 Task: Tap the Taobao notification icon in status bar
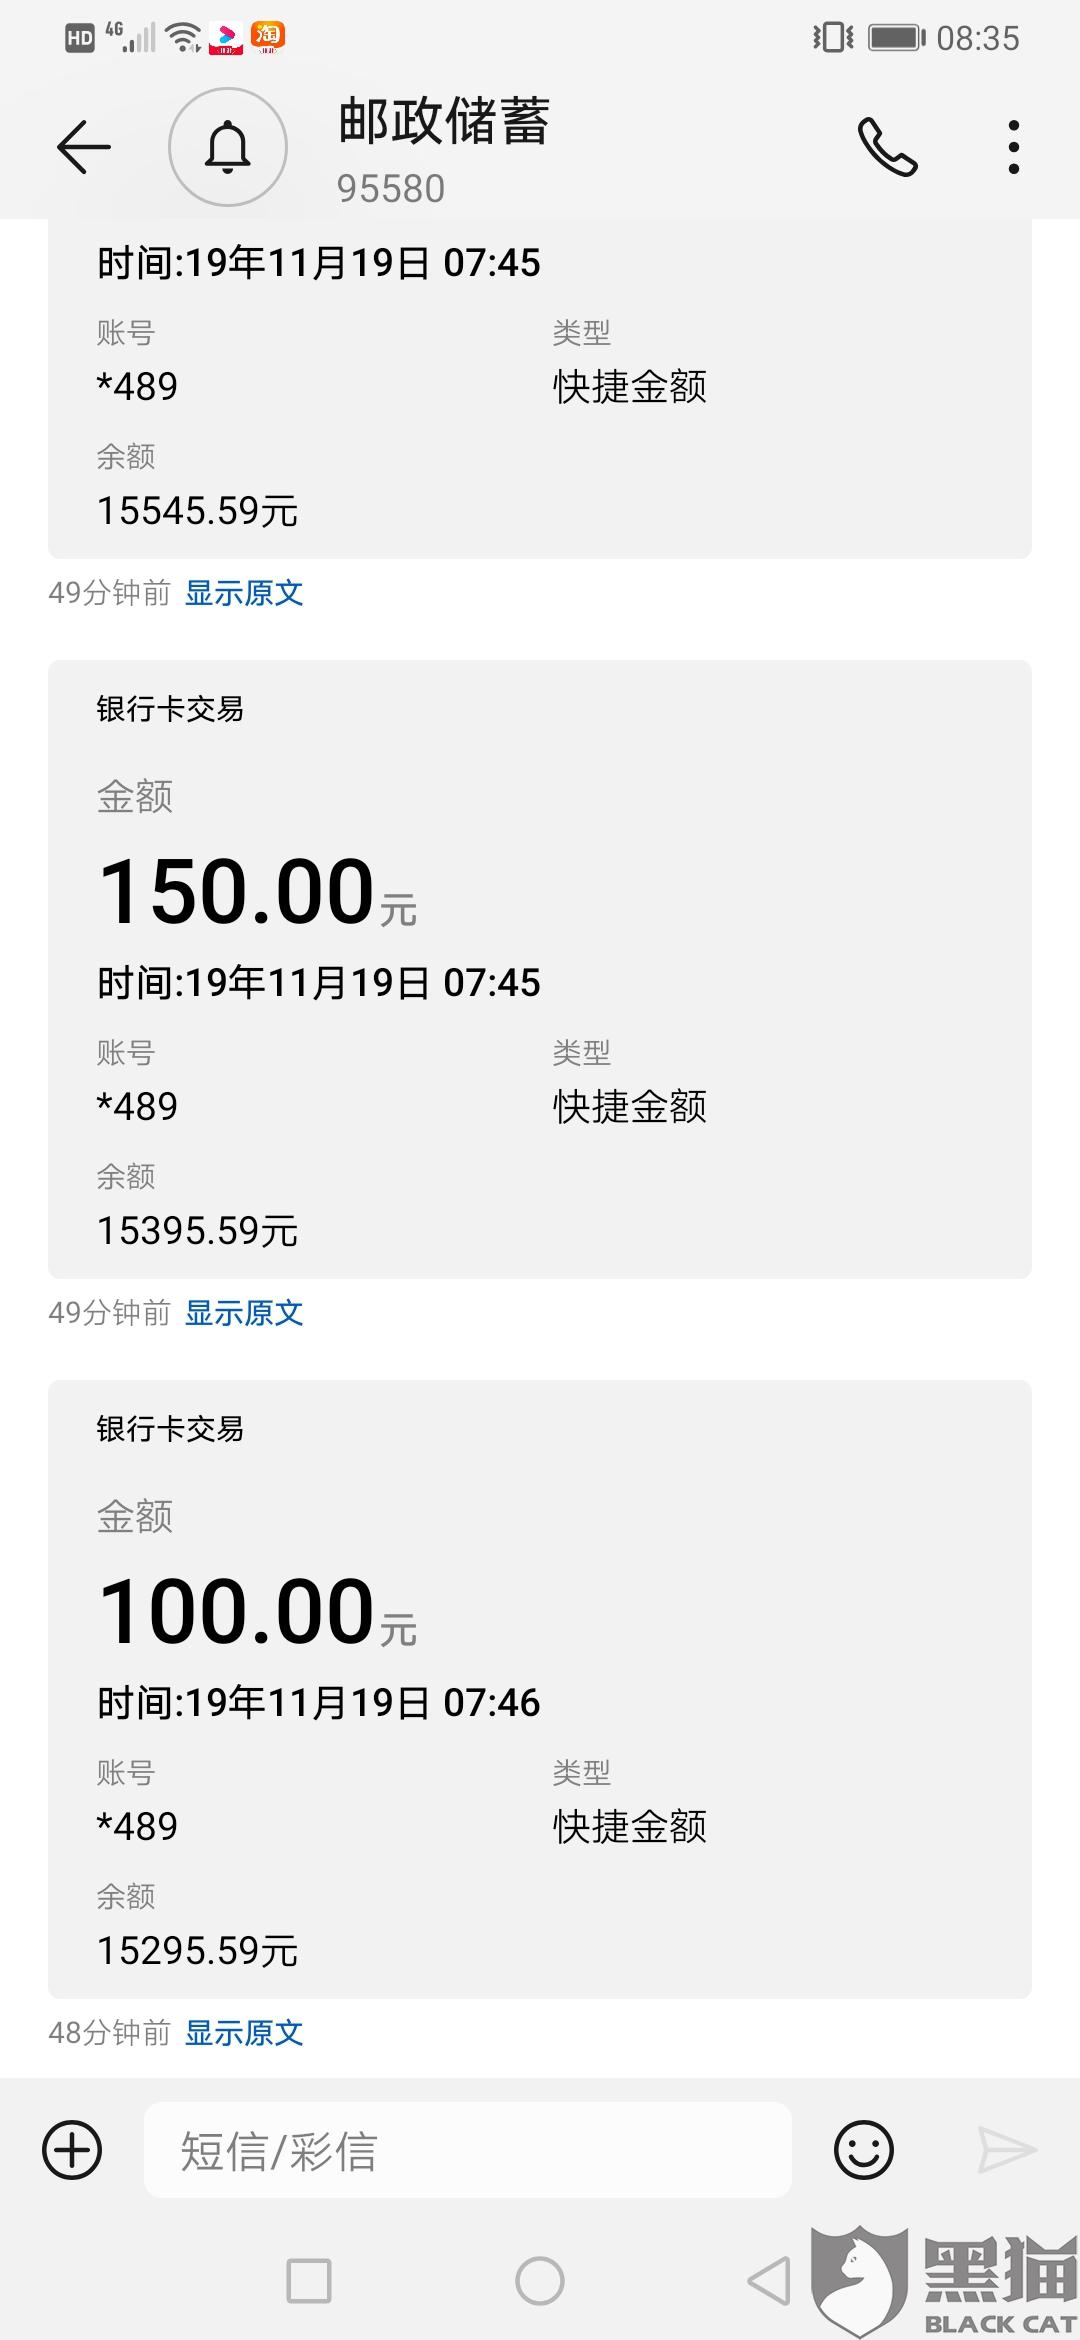pos(268,37)
